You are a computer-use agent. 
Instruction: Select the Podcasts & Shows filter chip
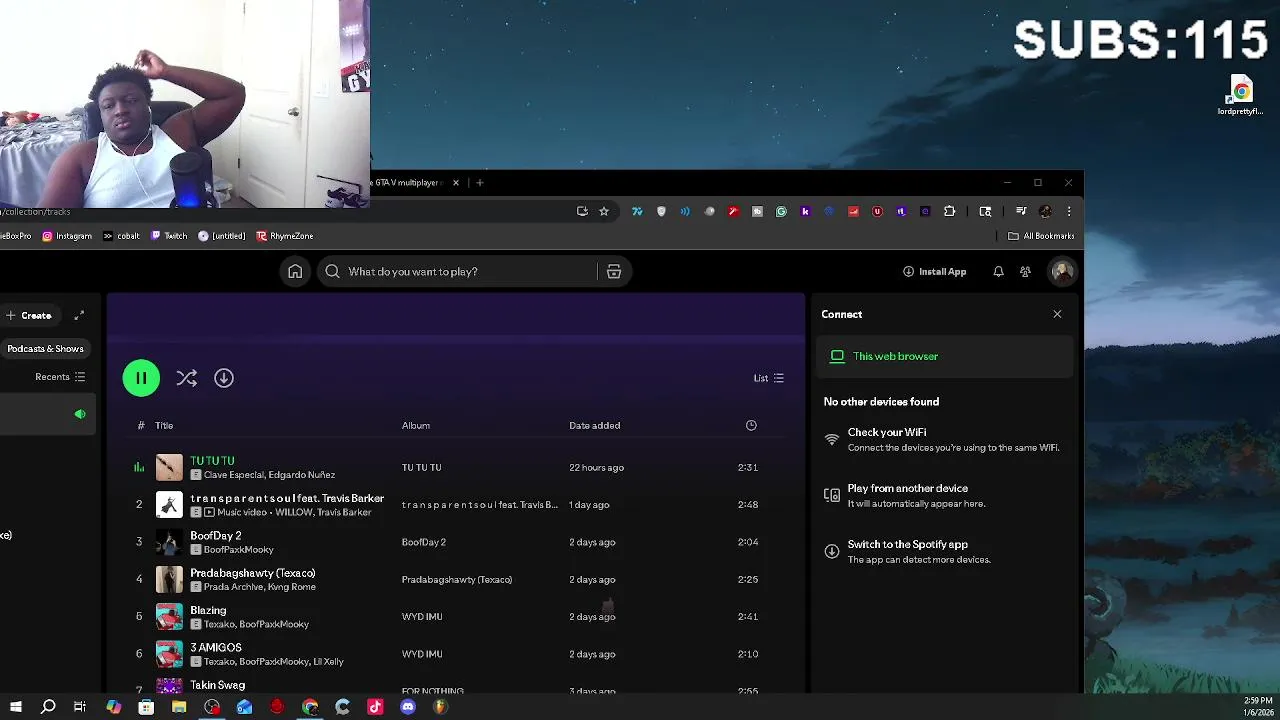46,349
